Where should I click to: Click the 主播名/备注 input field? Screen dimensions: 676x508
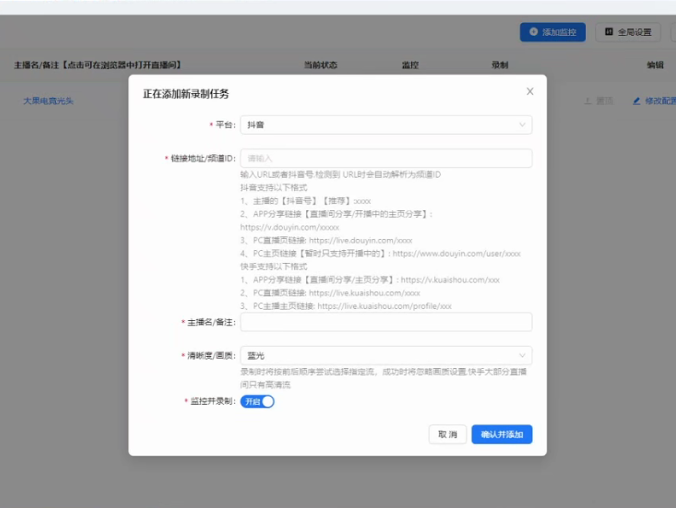point(386,322)
